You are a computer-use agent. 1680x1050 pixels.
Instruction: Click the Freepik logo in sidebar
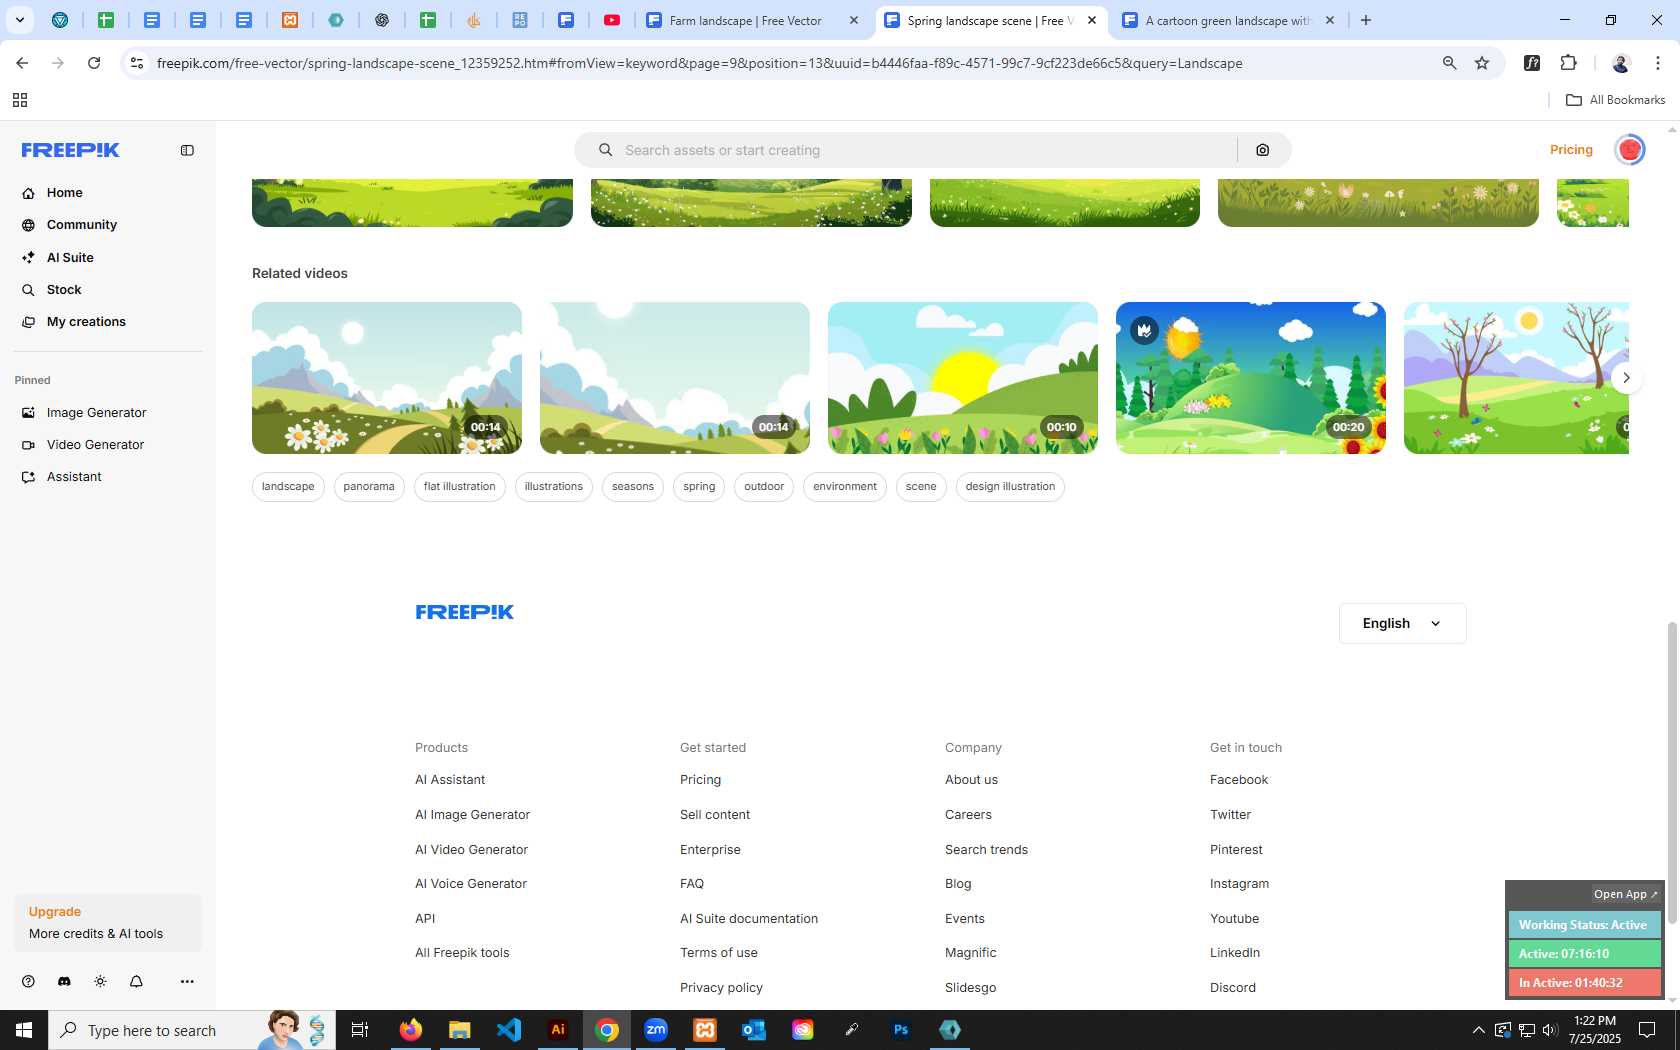70,150
